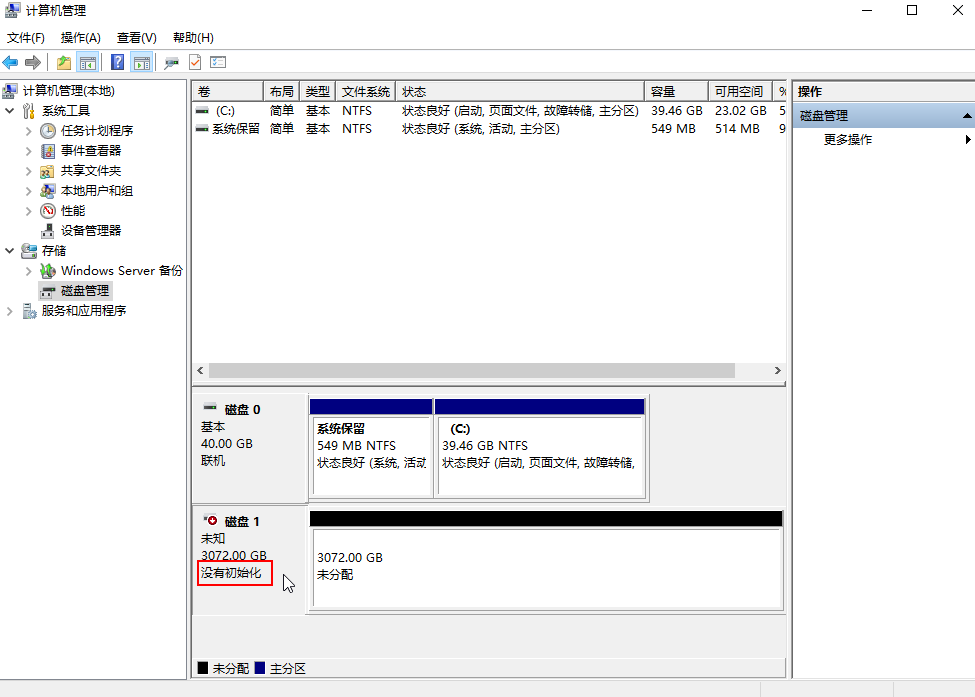Collapse the 磁盘管理 actions section arrow
Image resolution: width=975 pixels, height=697 pixels.
pyautogui.click(x=967, y=116)
